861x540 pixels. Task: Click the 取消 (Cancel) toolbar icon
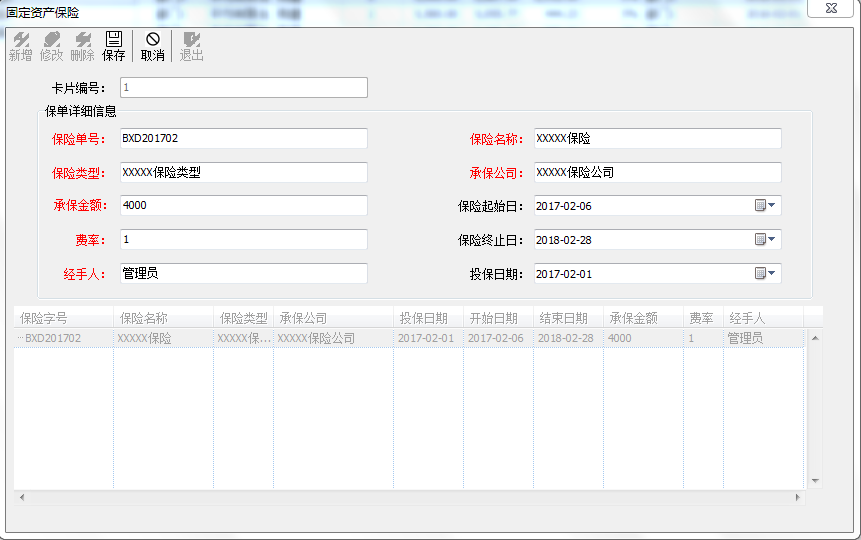pyautogui.click(x=152, y=46)
